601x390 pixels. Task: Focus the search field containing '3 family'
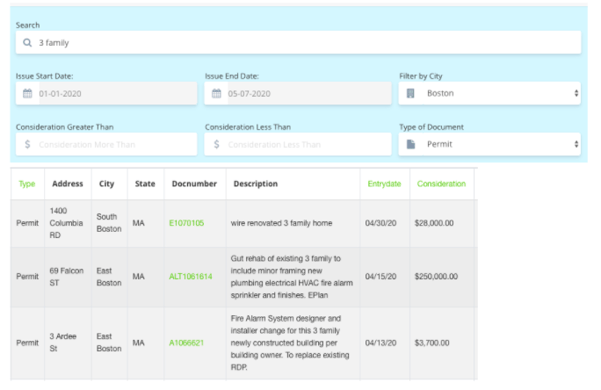298,43
